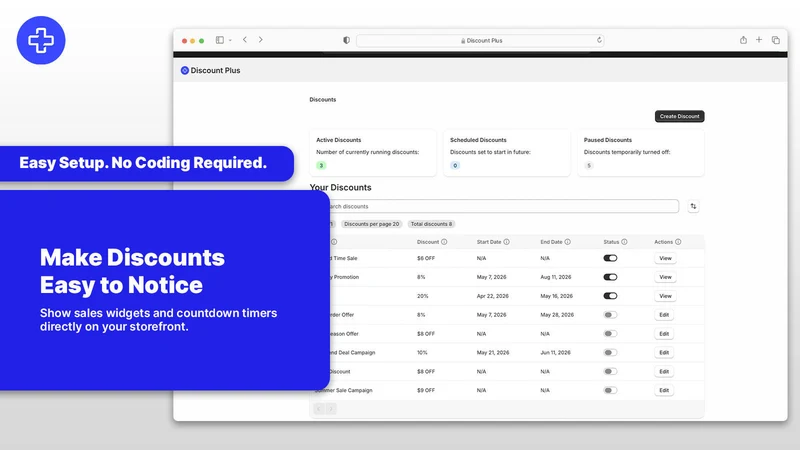Click the Jun 11, 2026 end date cell
Viewport: 800px width, 450px height.
(555, 353)
